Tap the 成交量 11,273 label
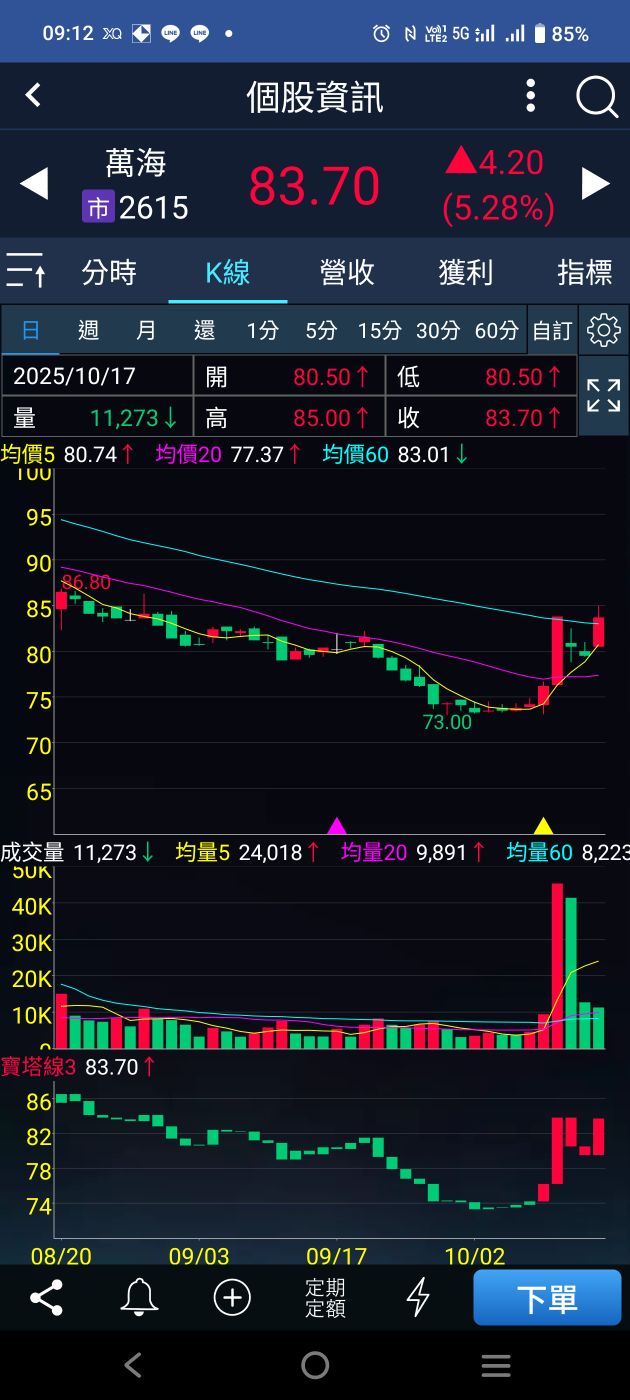This screenshot has width=630, height=1400. 77,852
